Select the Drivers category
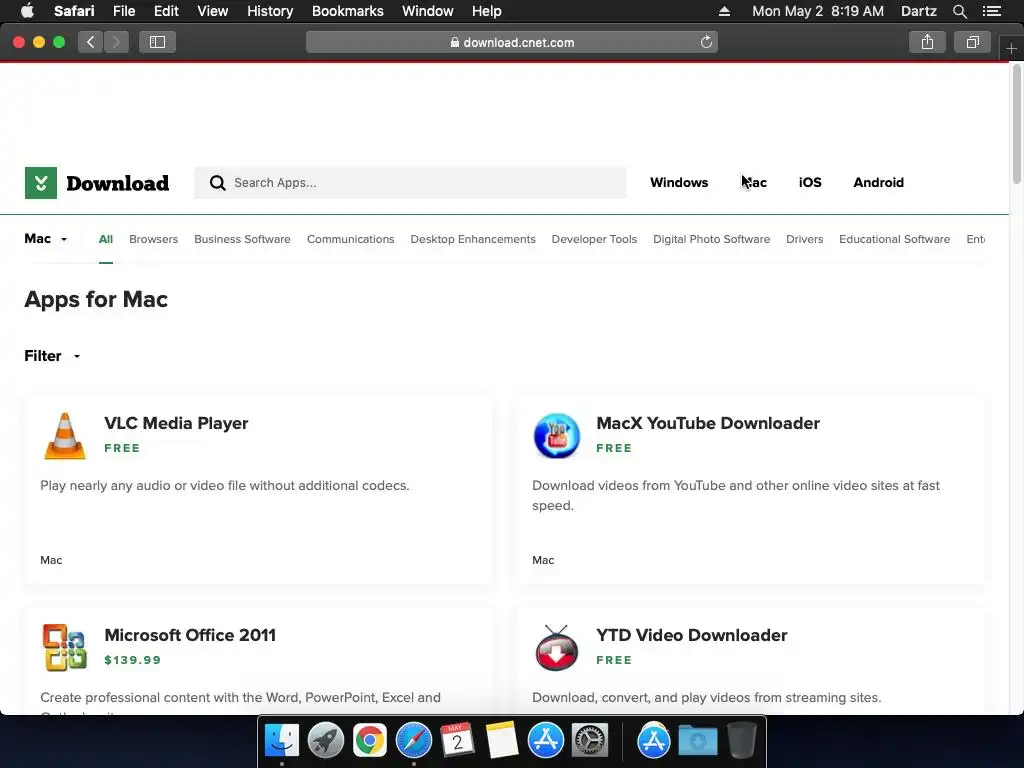The height and width of the screenshot is (768, 1024). tap(805, 240)
